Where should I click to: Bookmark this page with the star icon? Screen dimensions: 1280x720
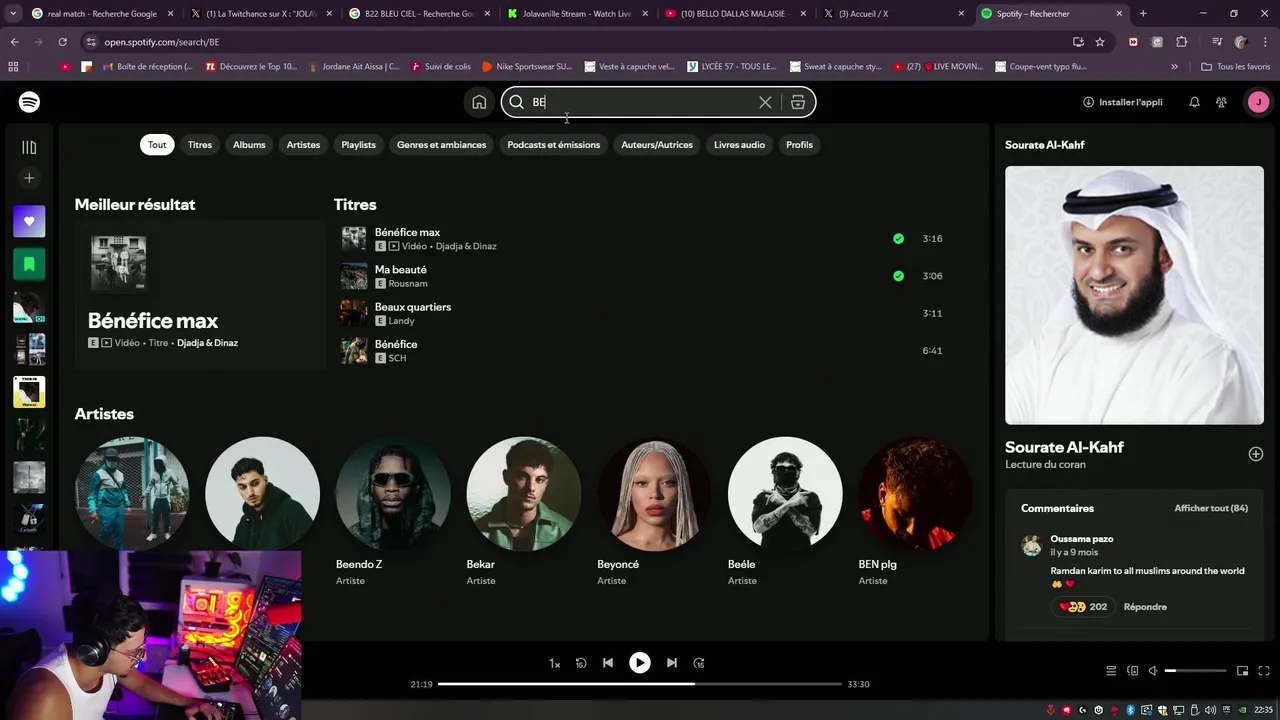pyautogui.click(x=1100, y=42)
